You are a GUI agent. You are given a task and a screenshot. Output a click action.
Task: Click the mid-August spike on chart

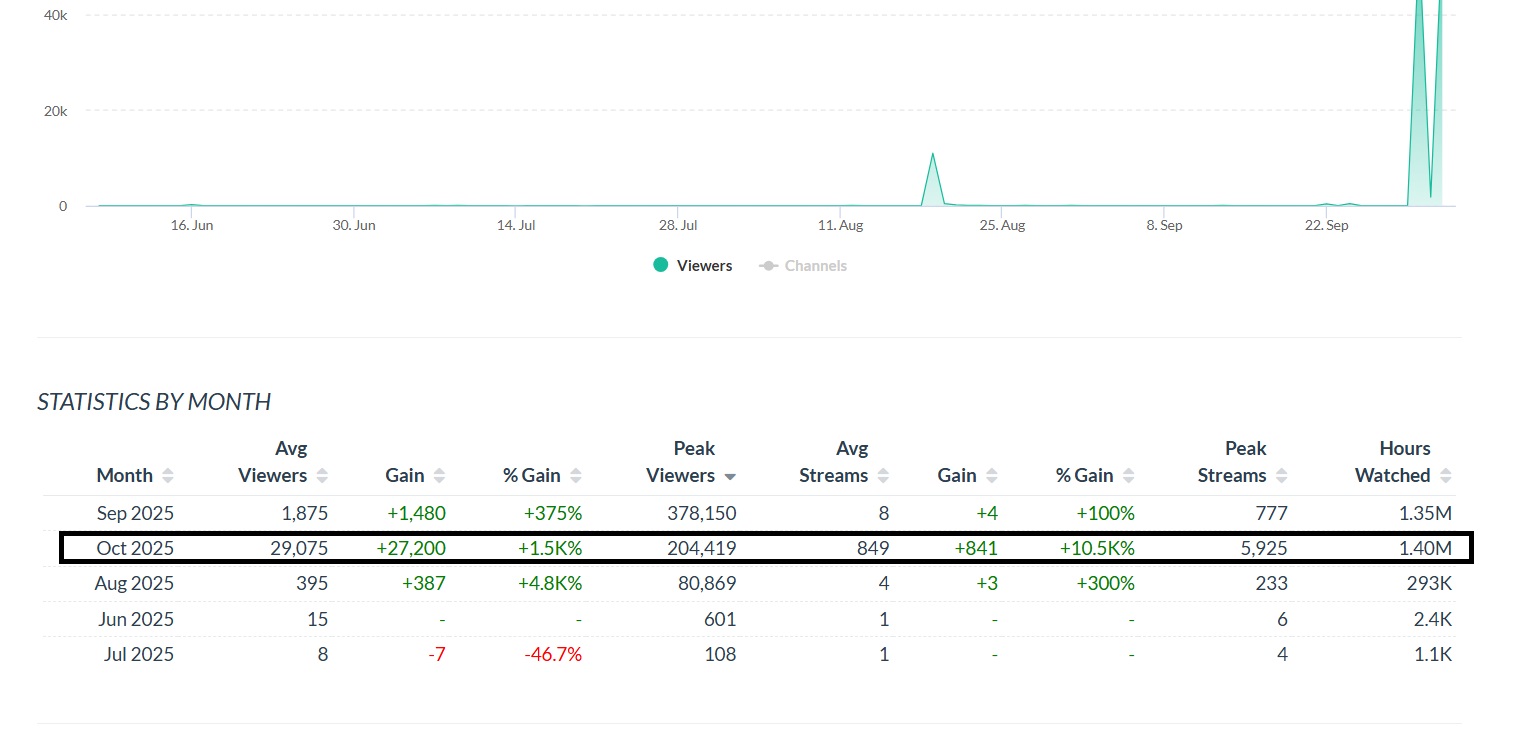pyautogui.click(x=932, y=156)
